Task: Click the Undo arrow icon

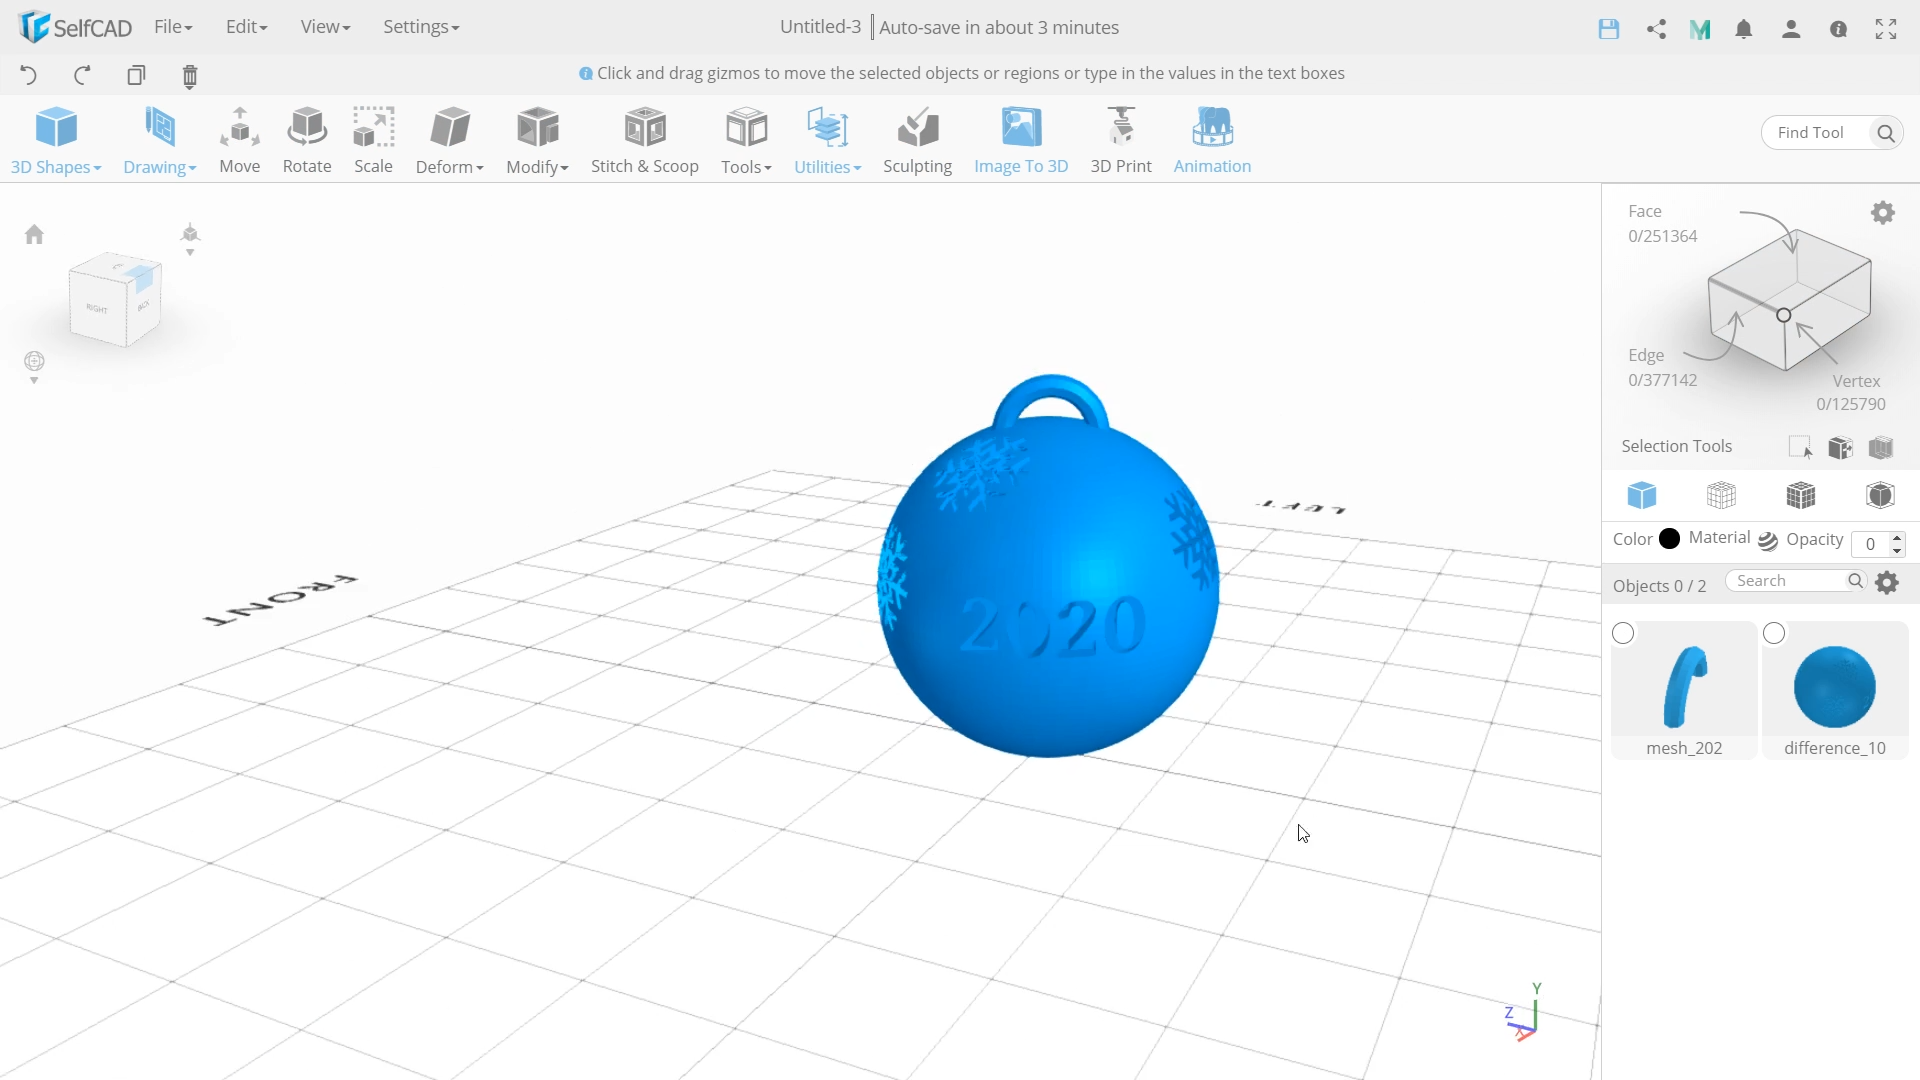Action: [x=28, y=75]
